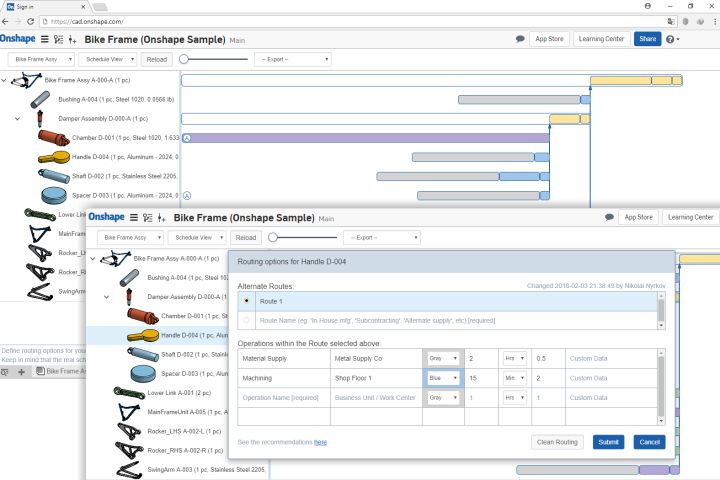Open comments chat bubble in back window
Viewport: 720px width, 480px height.
[520, 39]
